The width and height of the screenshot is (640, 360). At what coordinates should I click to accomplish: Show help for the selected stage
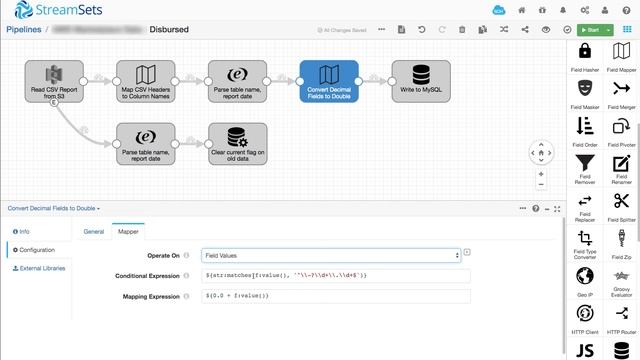[536, 209]
